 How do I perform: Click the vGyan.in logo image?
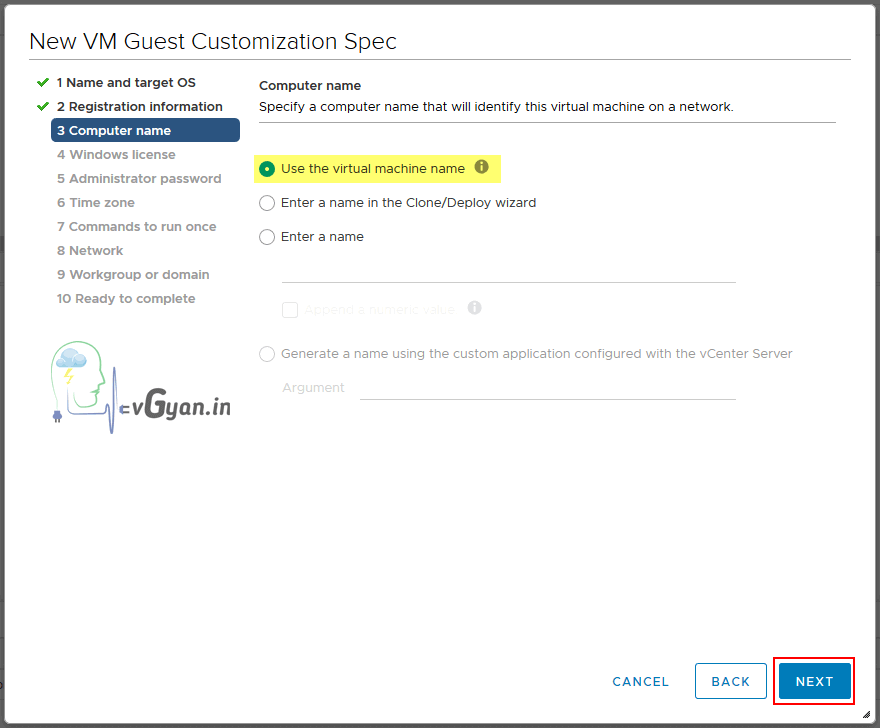coord(140,388)
